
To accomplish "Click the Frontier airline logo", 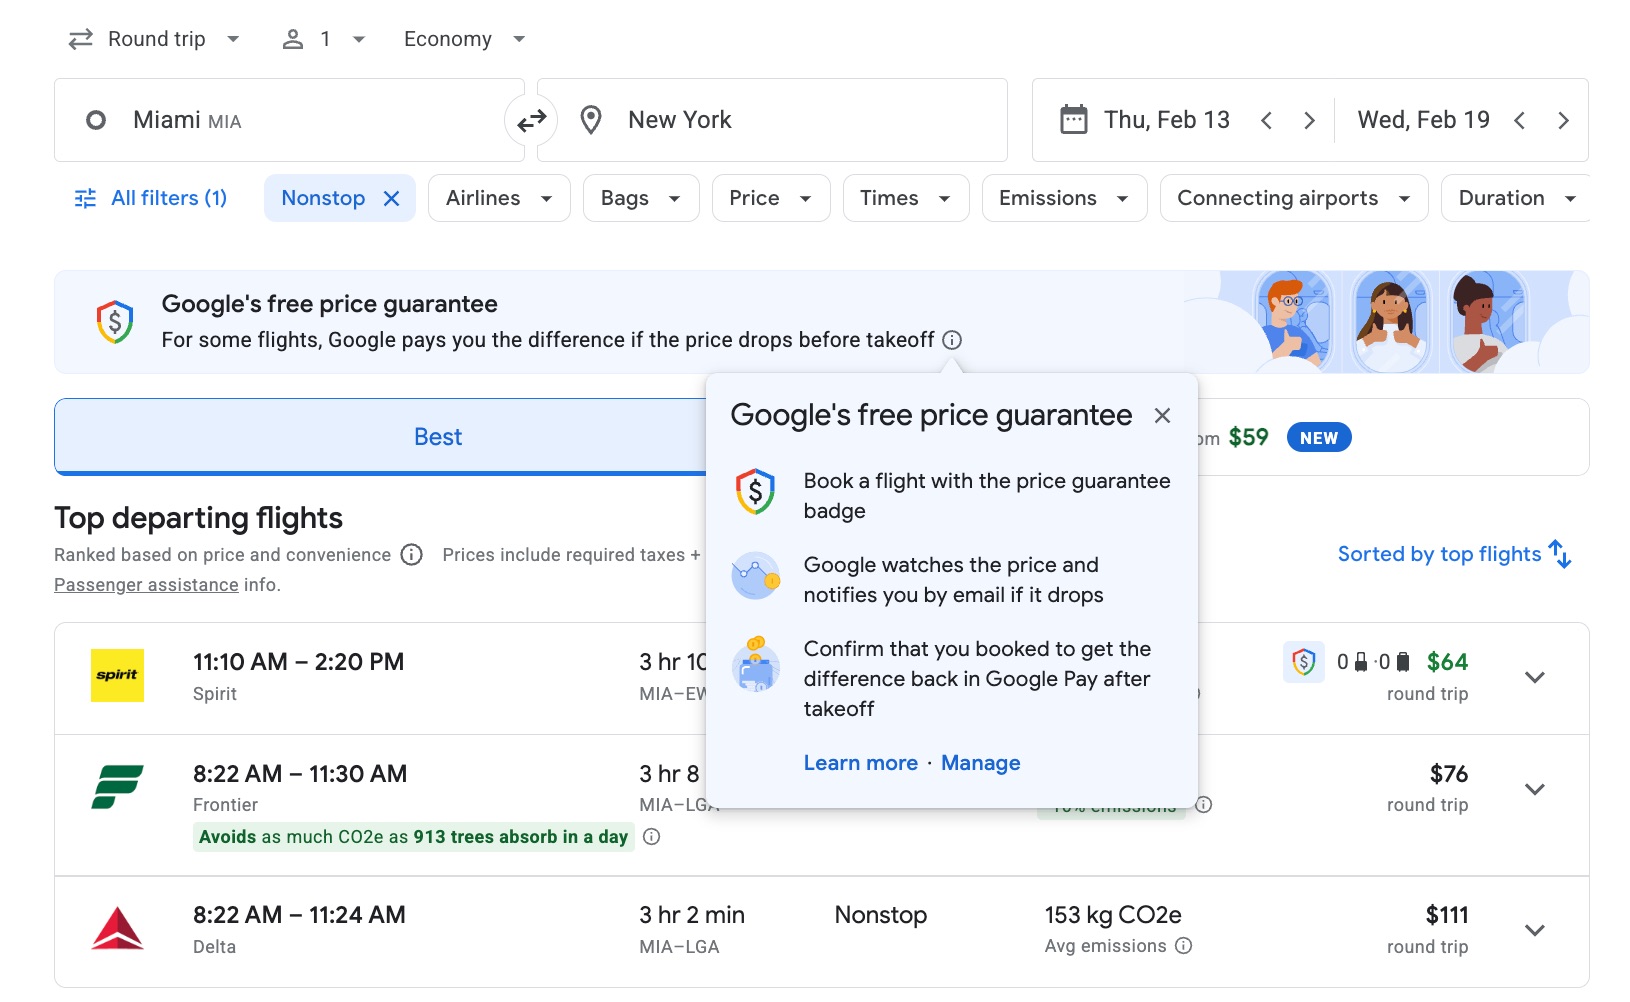I will pyautogui.click(x=117, y=788).
